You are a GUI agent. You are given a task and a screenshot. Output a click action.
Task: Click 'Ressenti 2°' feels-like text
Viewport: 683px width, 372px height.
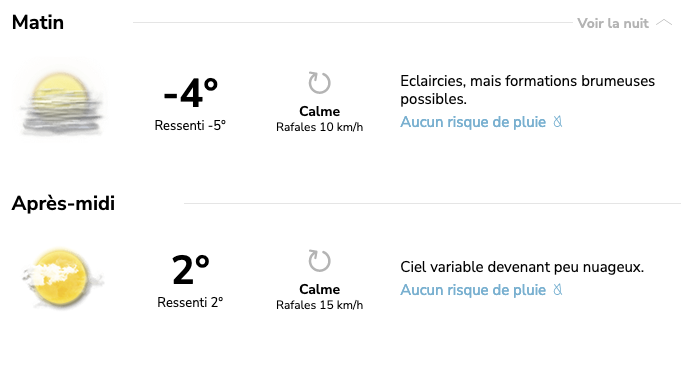pyautogui.click(x=190, y=302)
